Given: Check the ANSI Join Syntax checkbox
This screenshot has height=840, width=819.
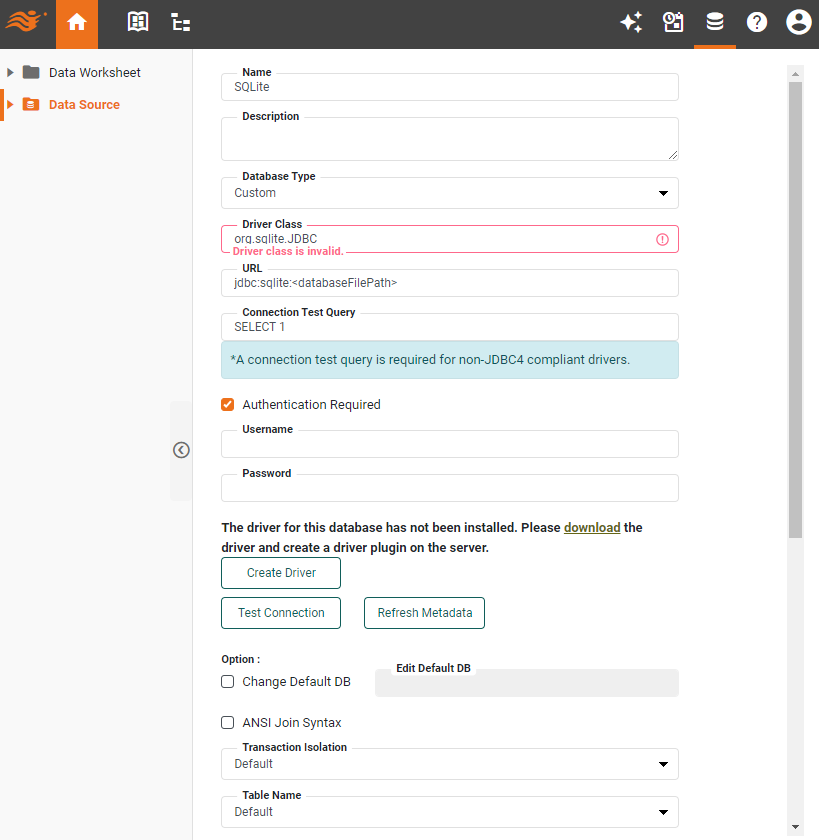Looking at the screenshot, I should 227,722.
